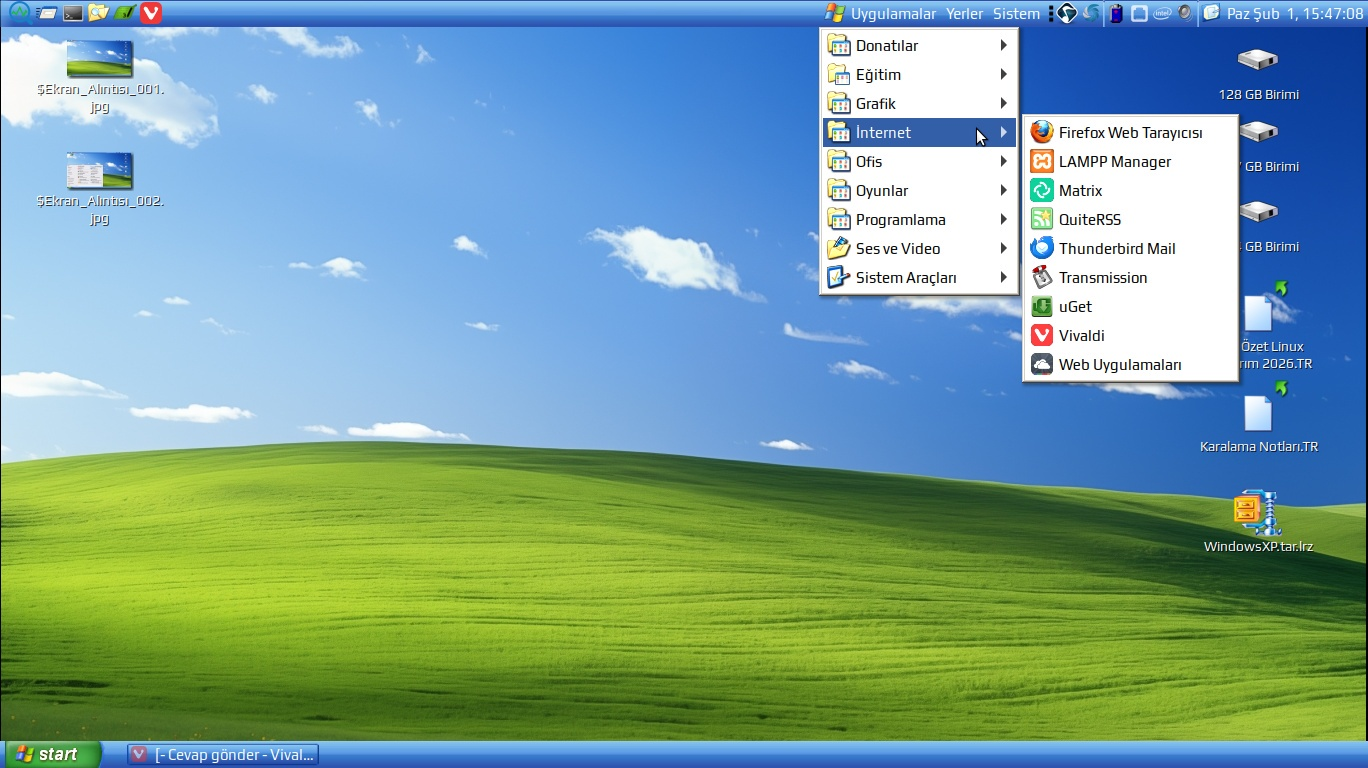Open the folder search launcher in top panel

click(98, 13)
